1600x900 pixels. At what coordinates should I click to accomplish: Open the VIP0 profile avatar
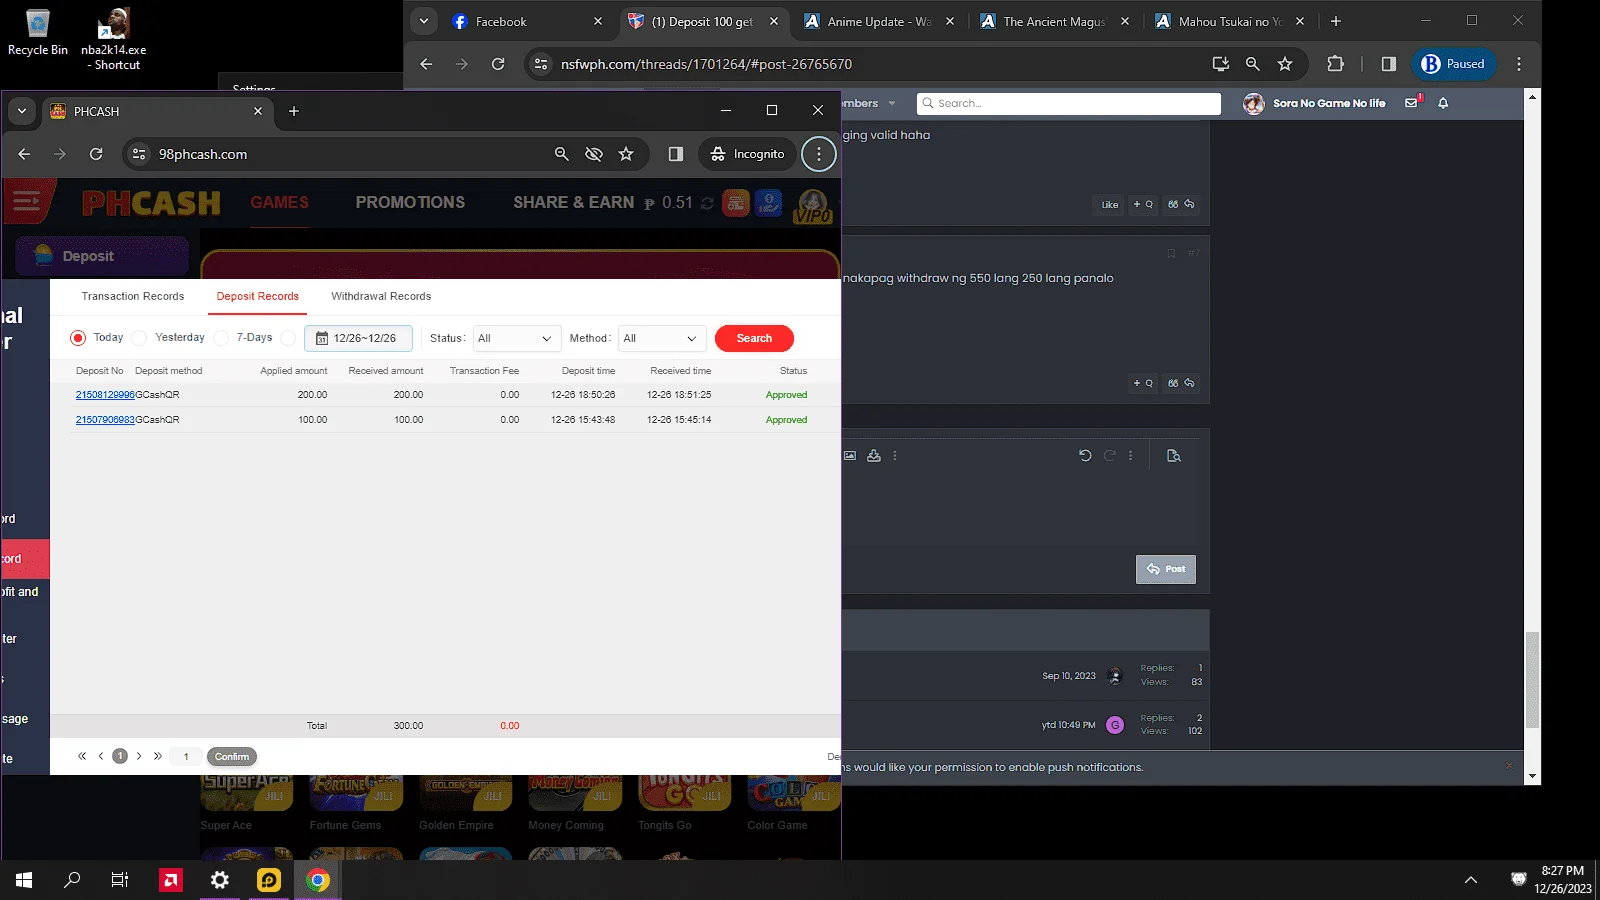[813, 206]
